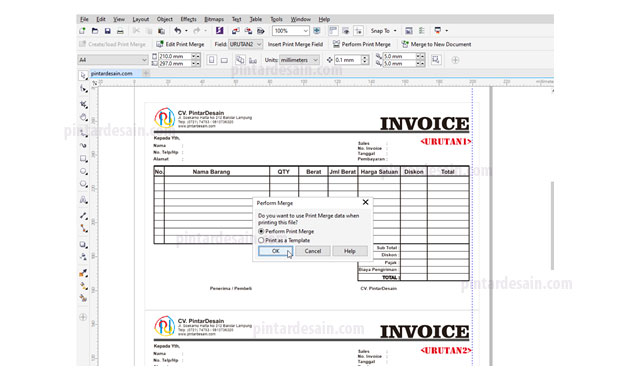The height and width of the screenshot is (380, 630).
Task: Expand the Undo history dropdown arrow
Action: 186,31
